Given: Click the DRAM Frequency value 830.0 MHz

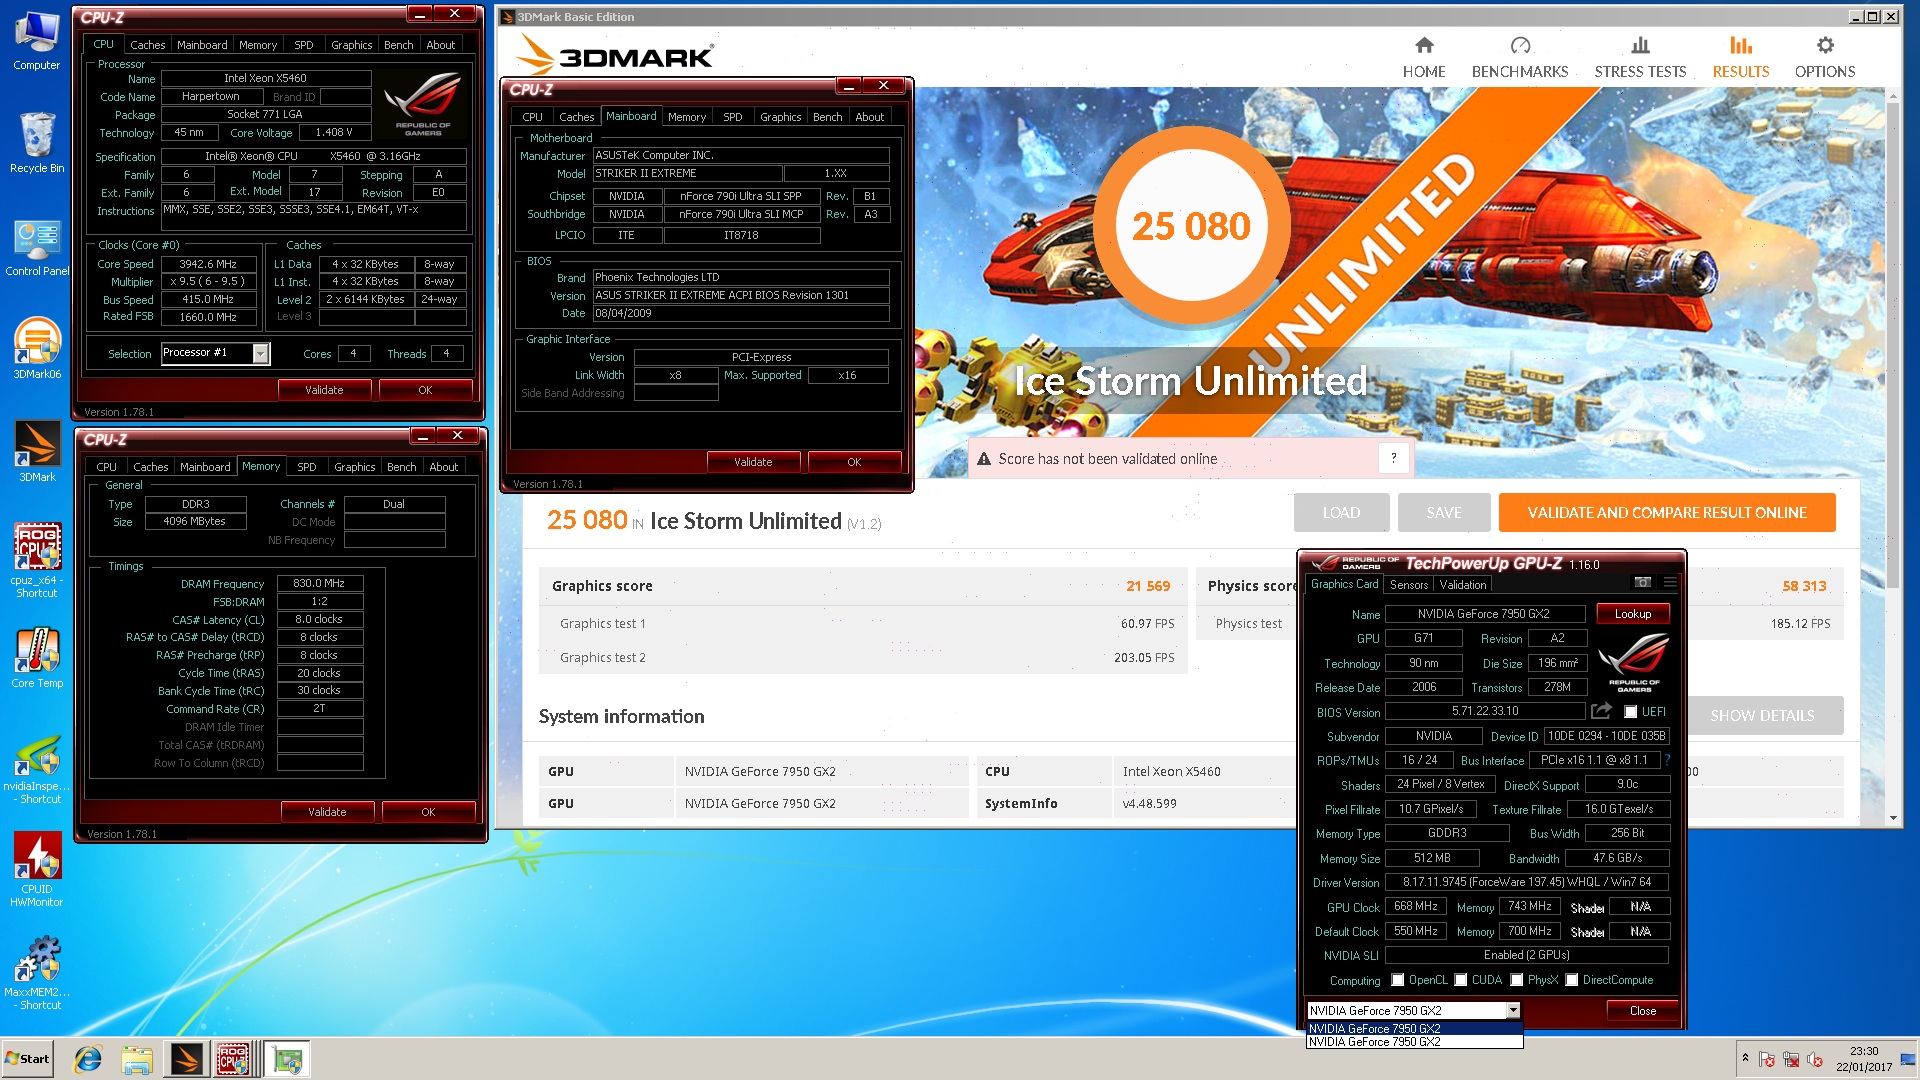Looking at the screenshot, I should [319, 583].
